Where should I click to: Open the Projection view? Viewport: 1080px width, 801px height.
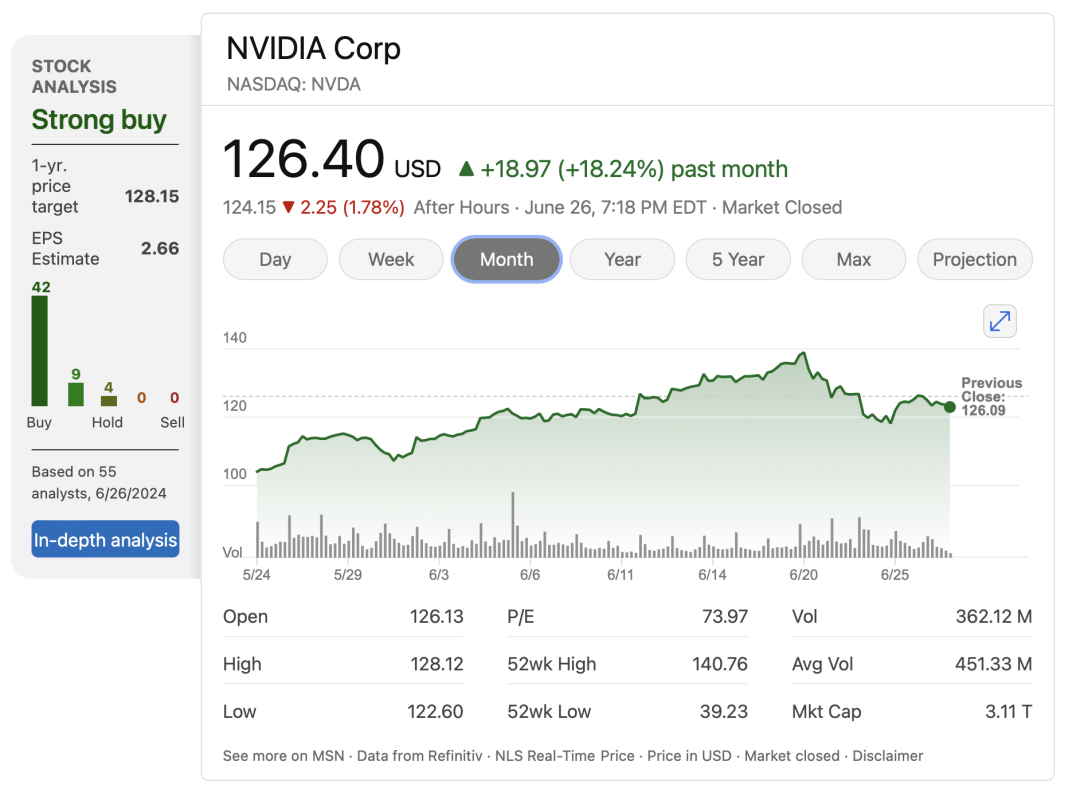coord(974,259)
